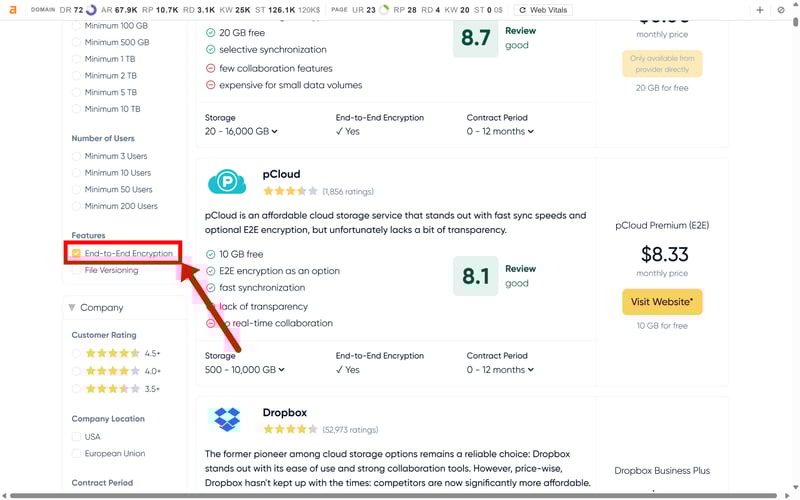Click the Ahrefs logo icon in toolbar
800x500 pixels.
[13, 10]
